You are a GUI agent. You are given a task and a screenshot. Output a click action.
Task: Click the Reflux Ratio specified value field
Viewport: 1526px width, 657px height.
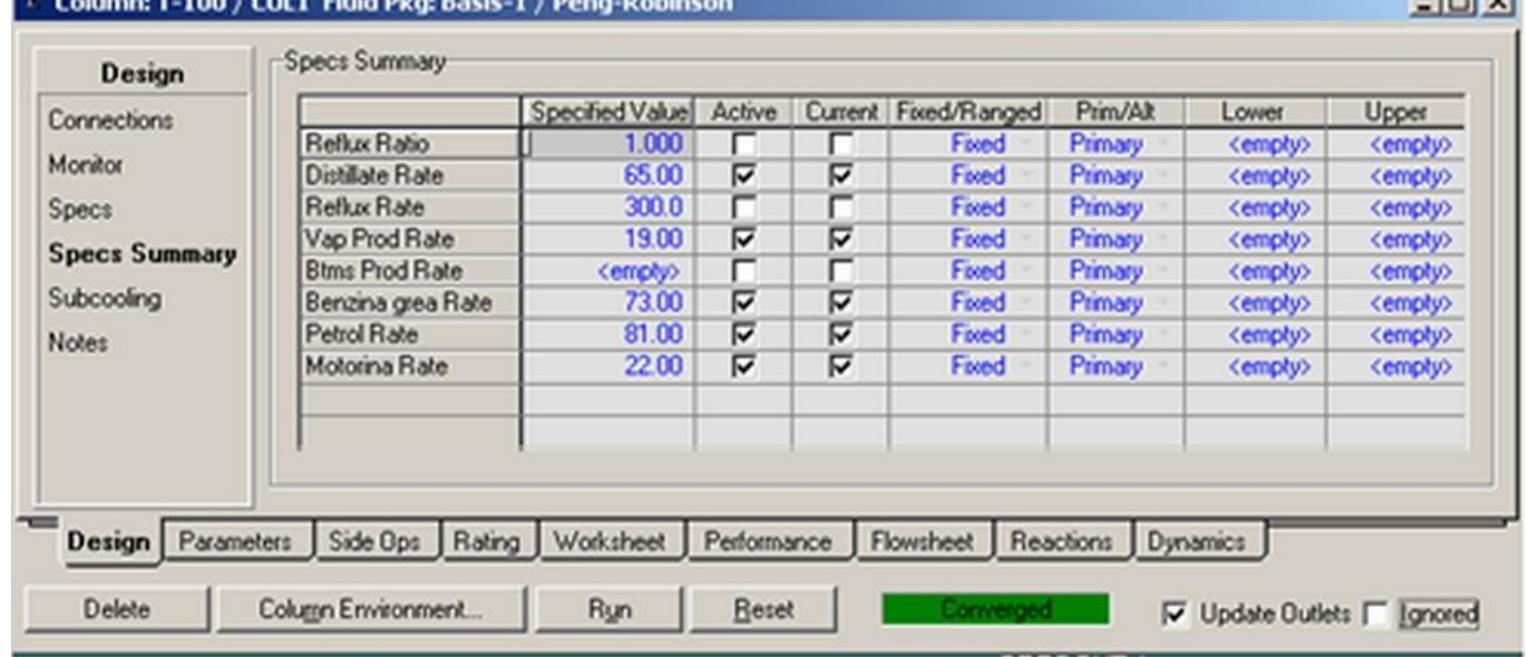[607, 145]
